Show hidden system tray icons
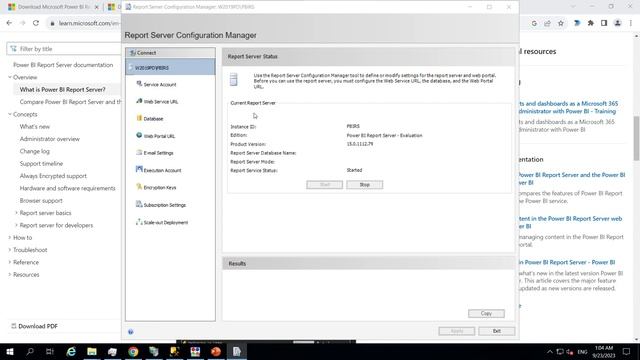This screenshot has height=360, width=640. [x=550, y=351]
